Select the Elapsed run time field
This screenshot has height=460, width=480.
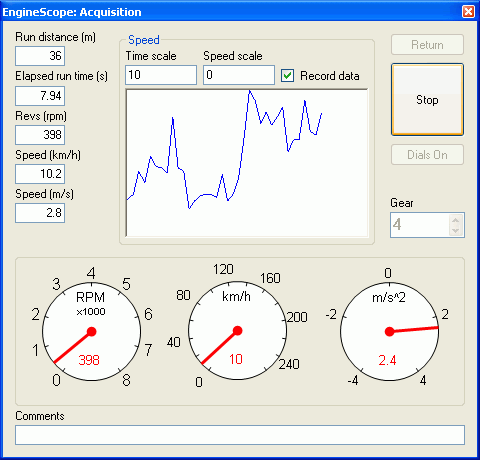pos(40,96)
